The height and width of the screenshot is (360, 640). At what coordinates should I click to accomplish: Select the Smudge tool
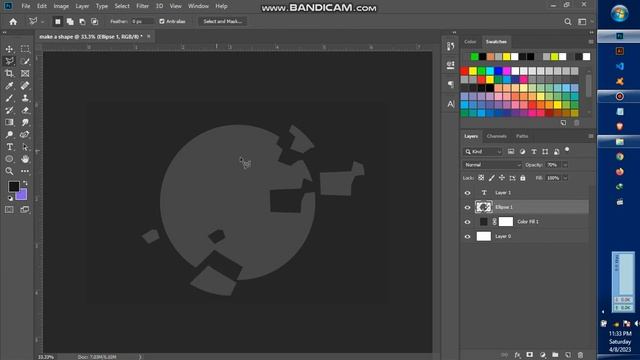coord(25,122)
